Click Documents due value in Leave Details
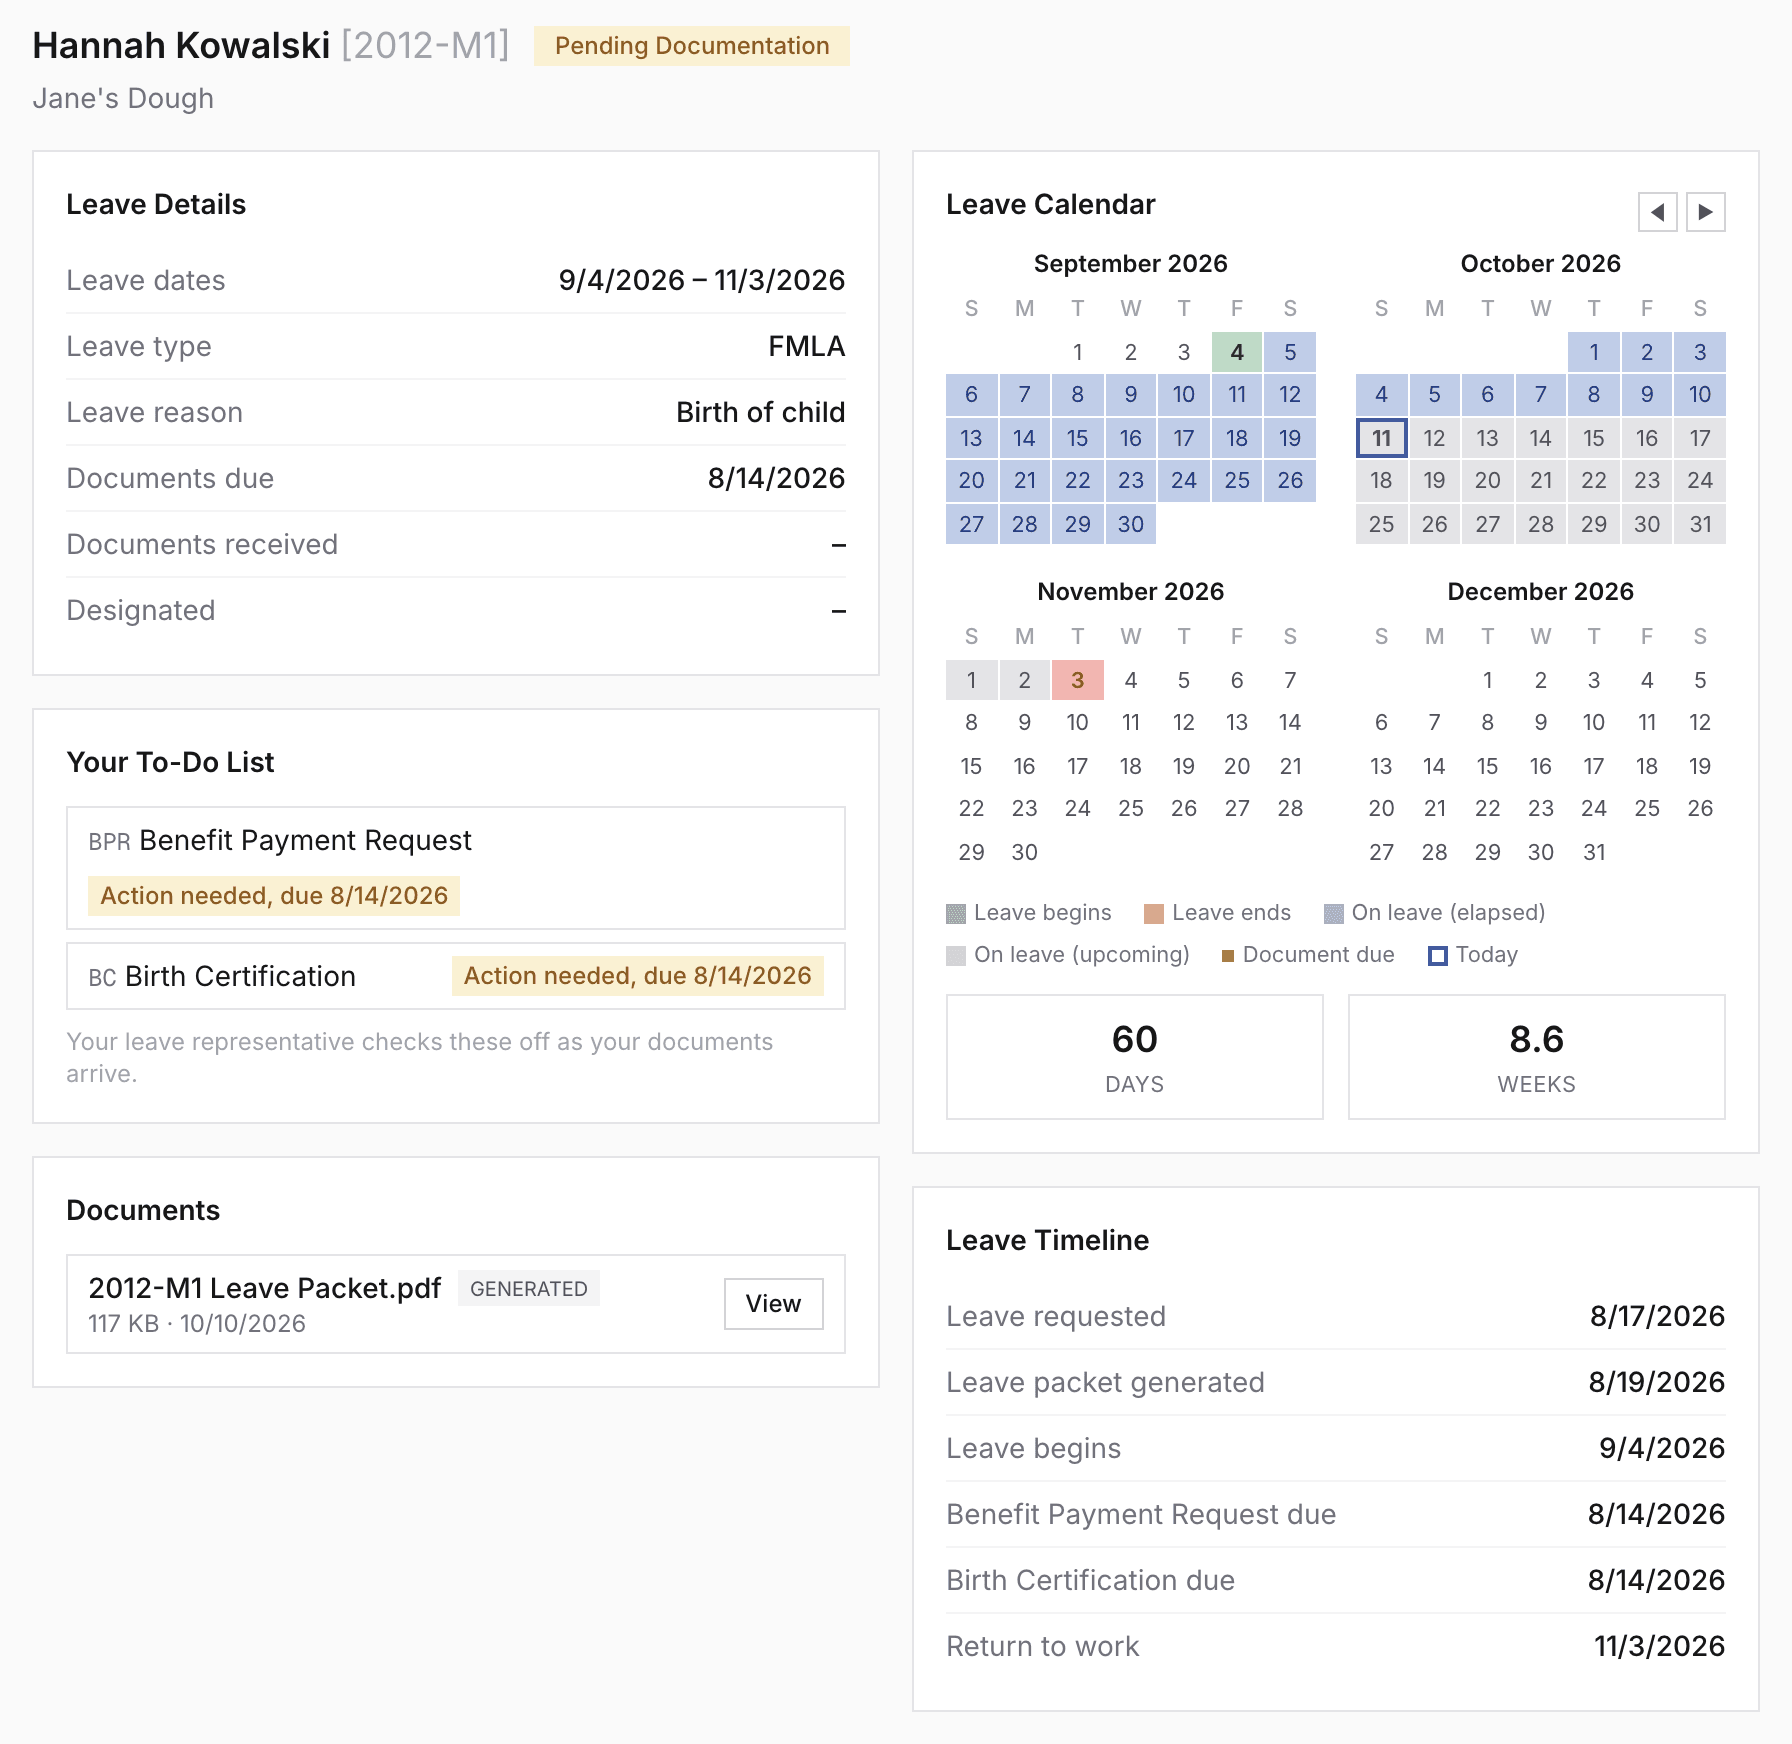 tap(776, 478)
